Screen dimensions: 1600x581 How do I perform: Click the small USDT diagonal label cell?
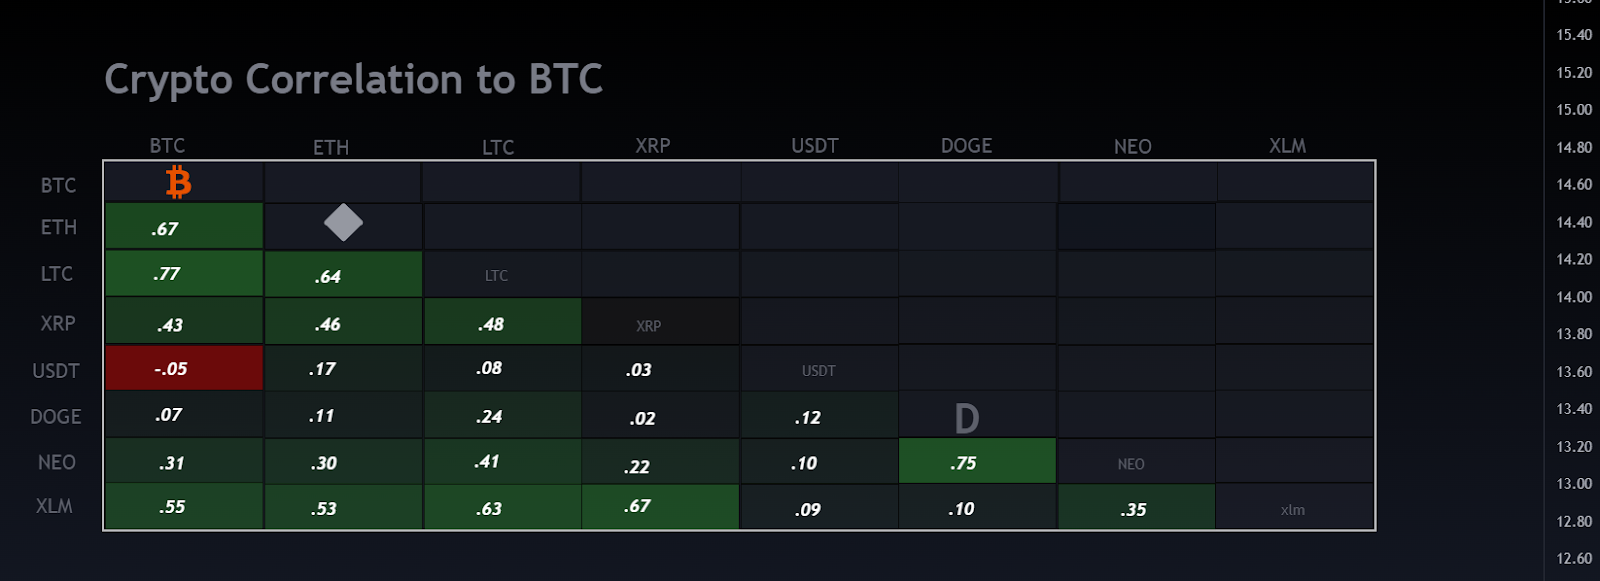click(x=819, y=369)
